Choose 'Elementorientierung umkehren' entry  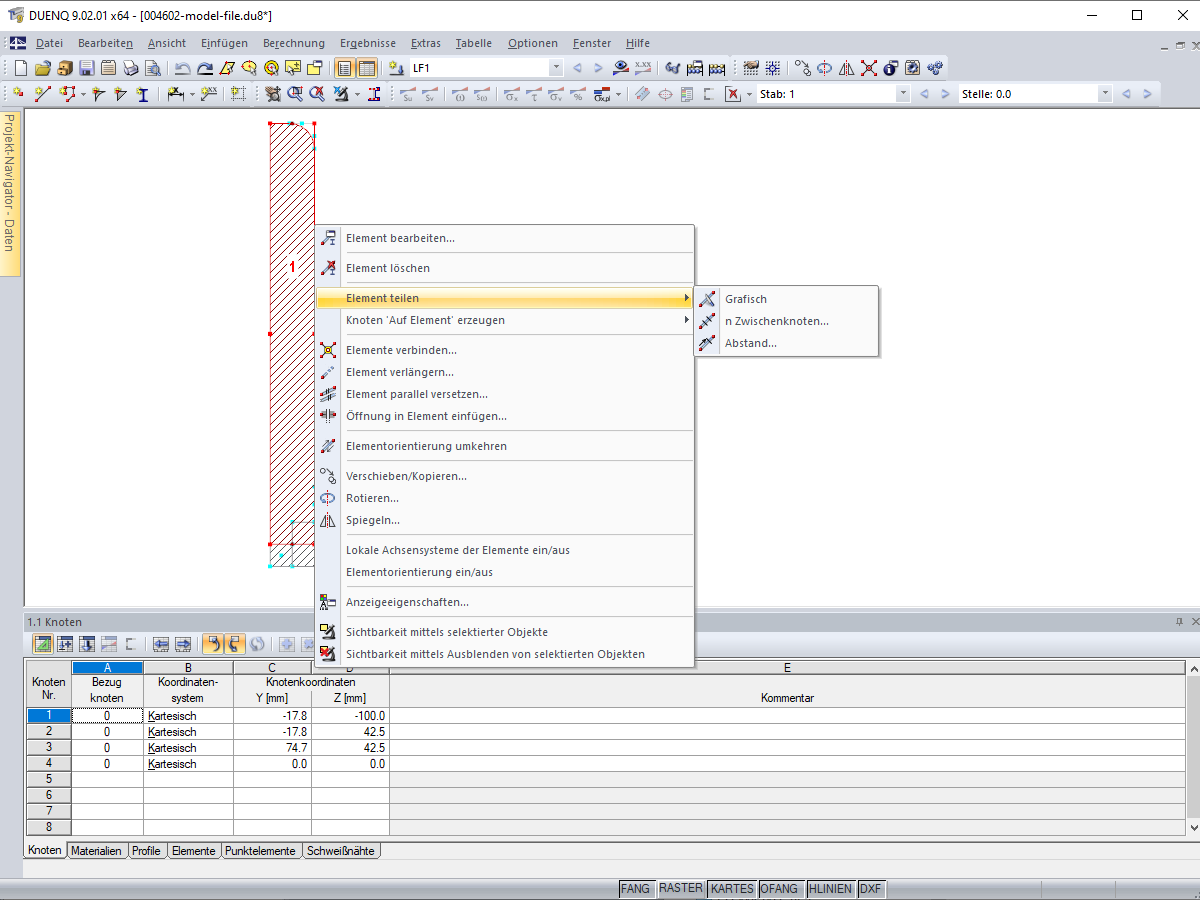click(x=504, y=446)
